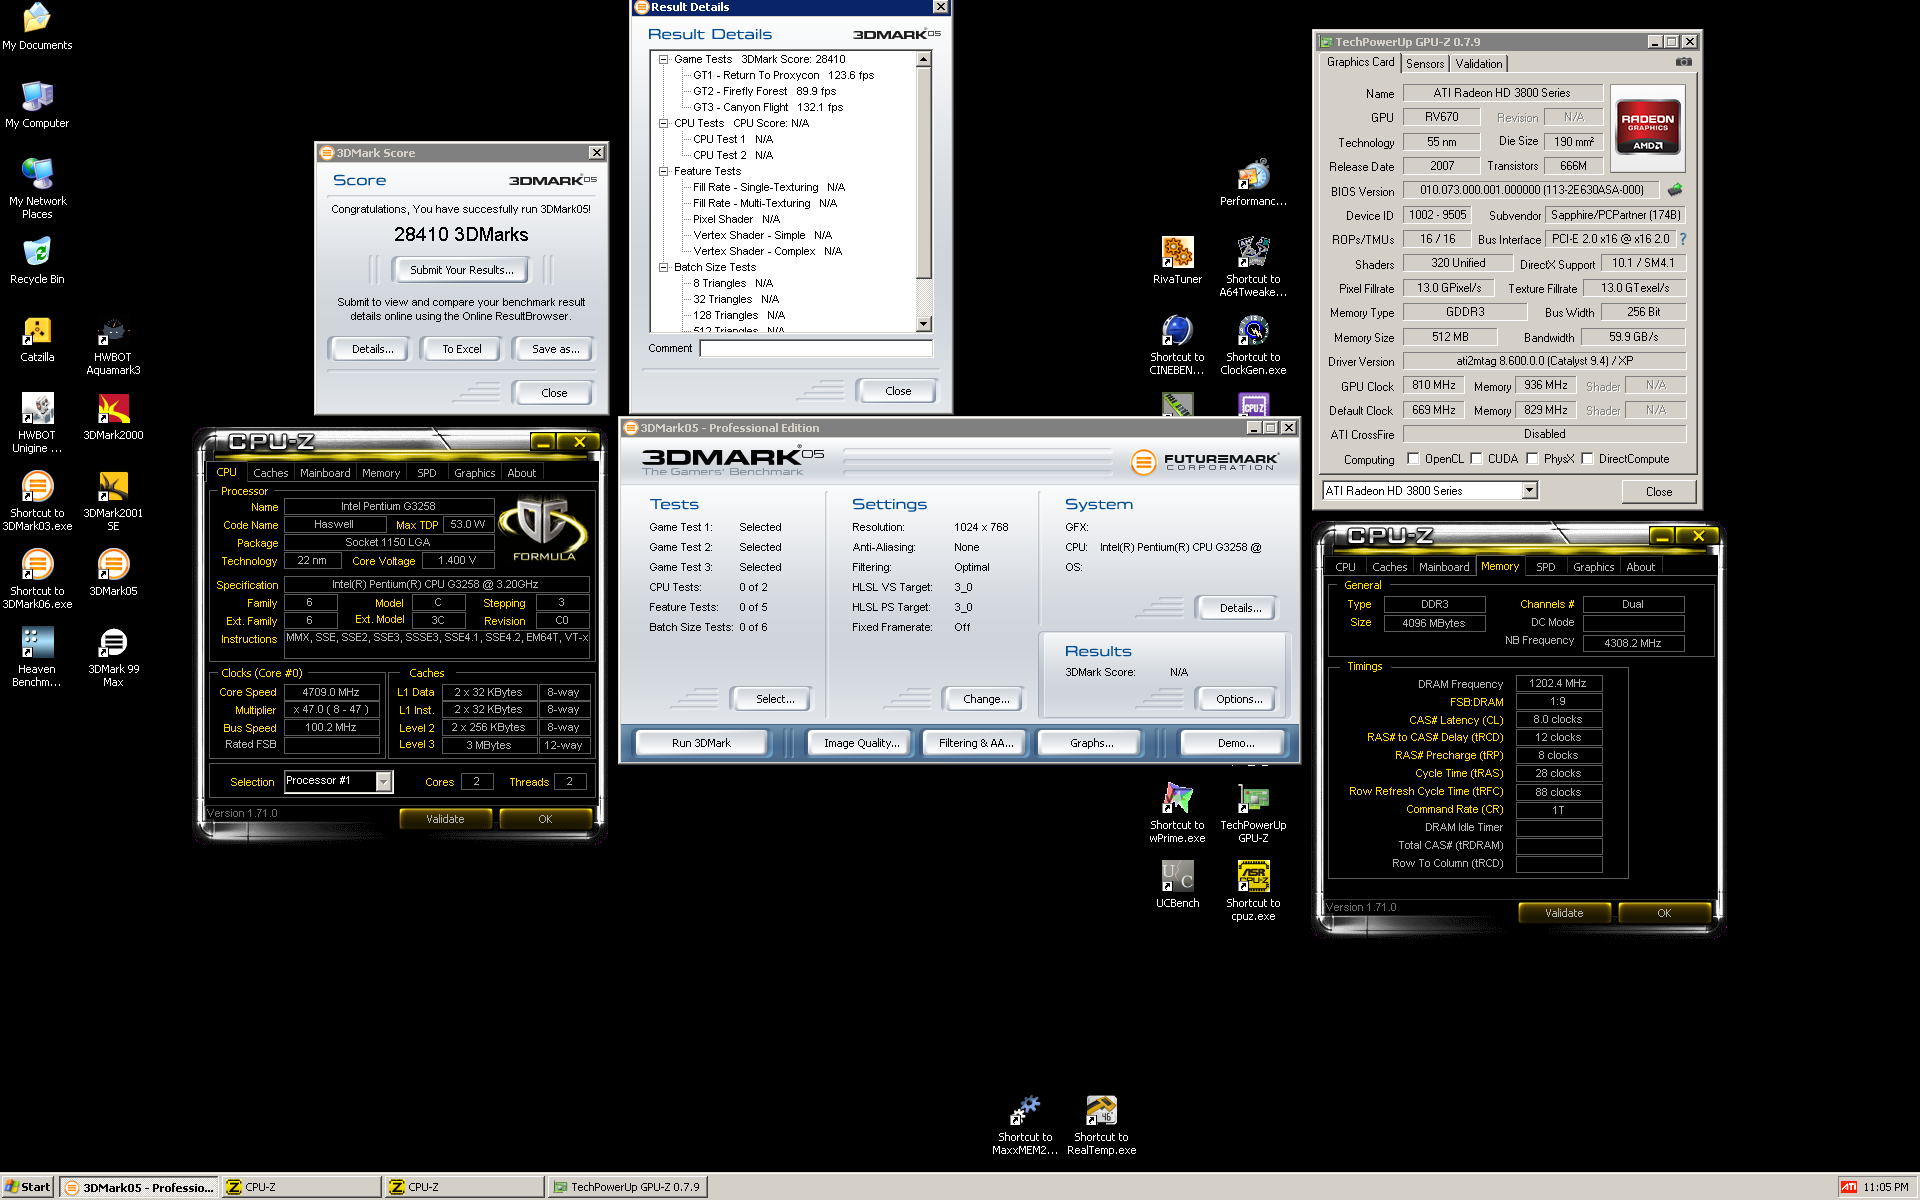Image resolution: width=1920 pixels, height=1200 pixels.
Task: Click ATI tray icon near clock
Action: (1848, 1187)
